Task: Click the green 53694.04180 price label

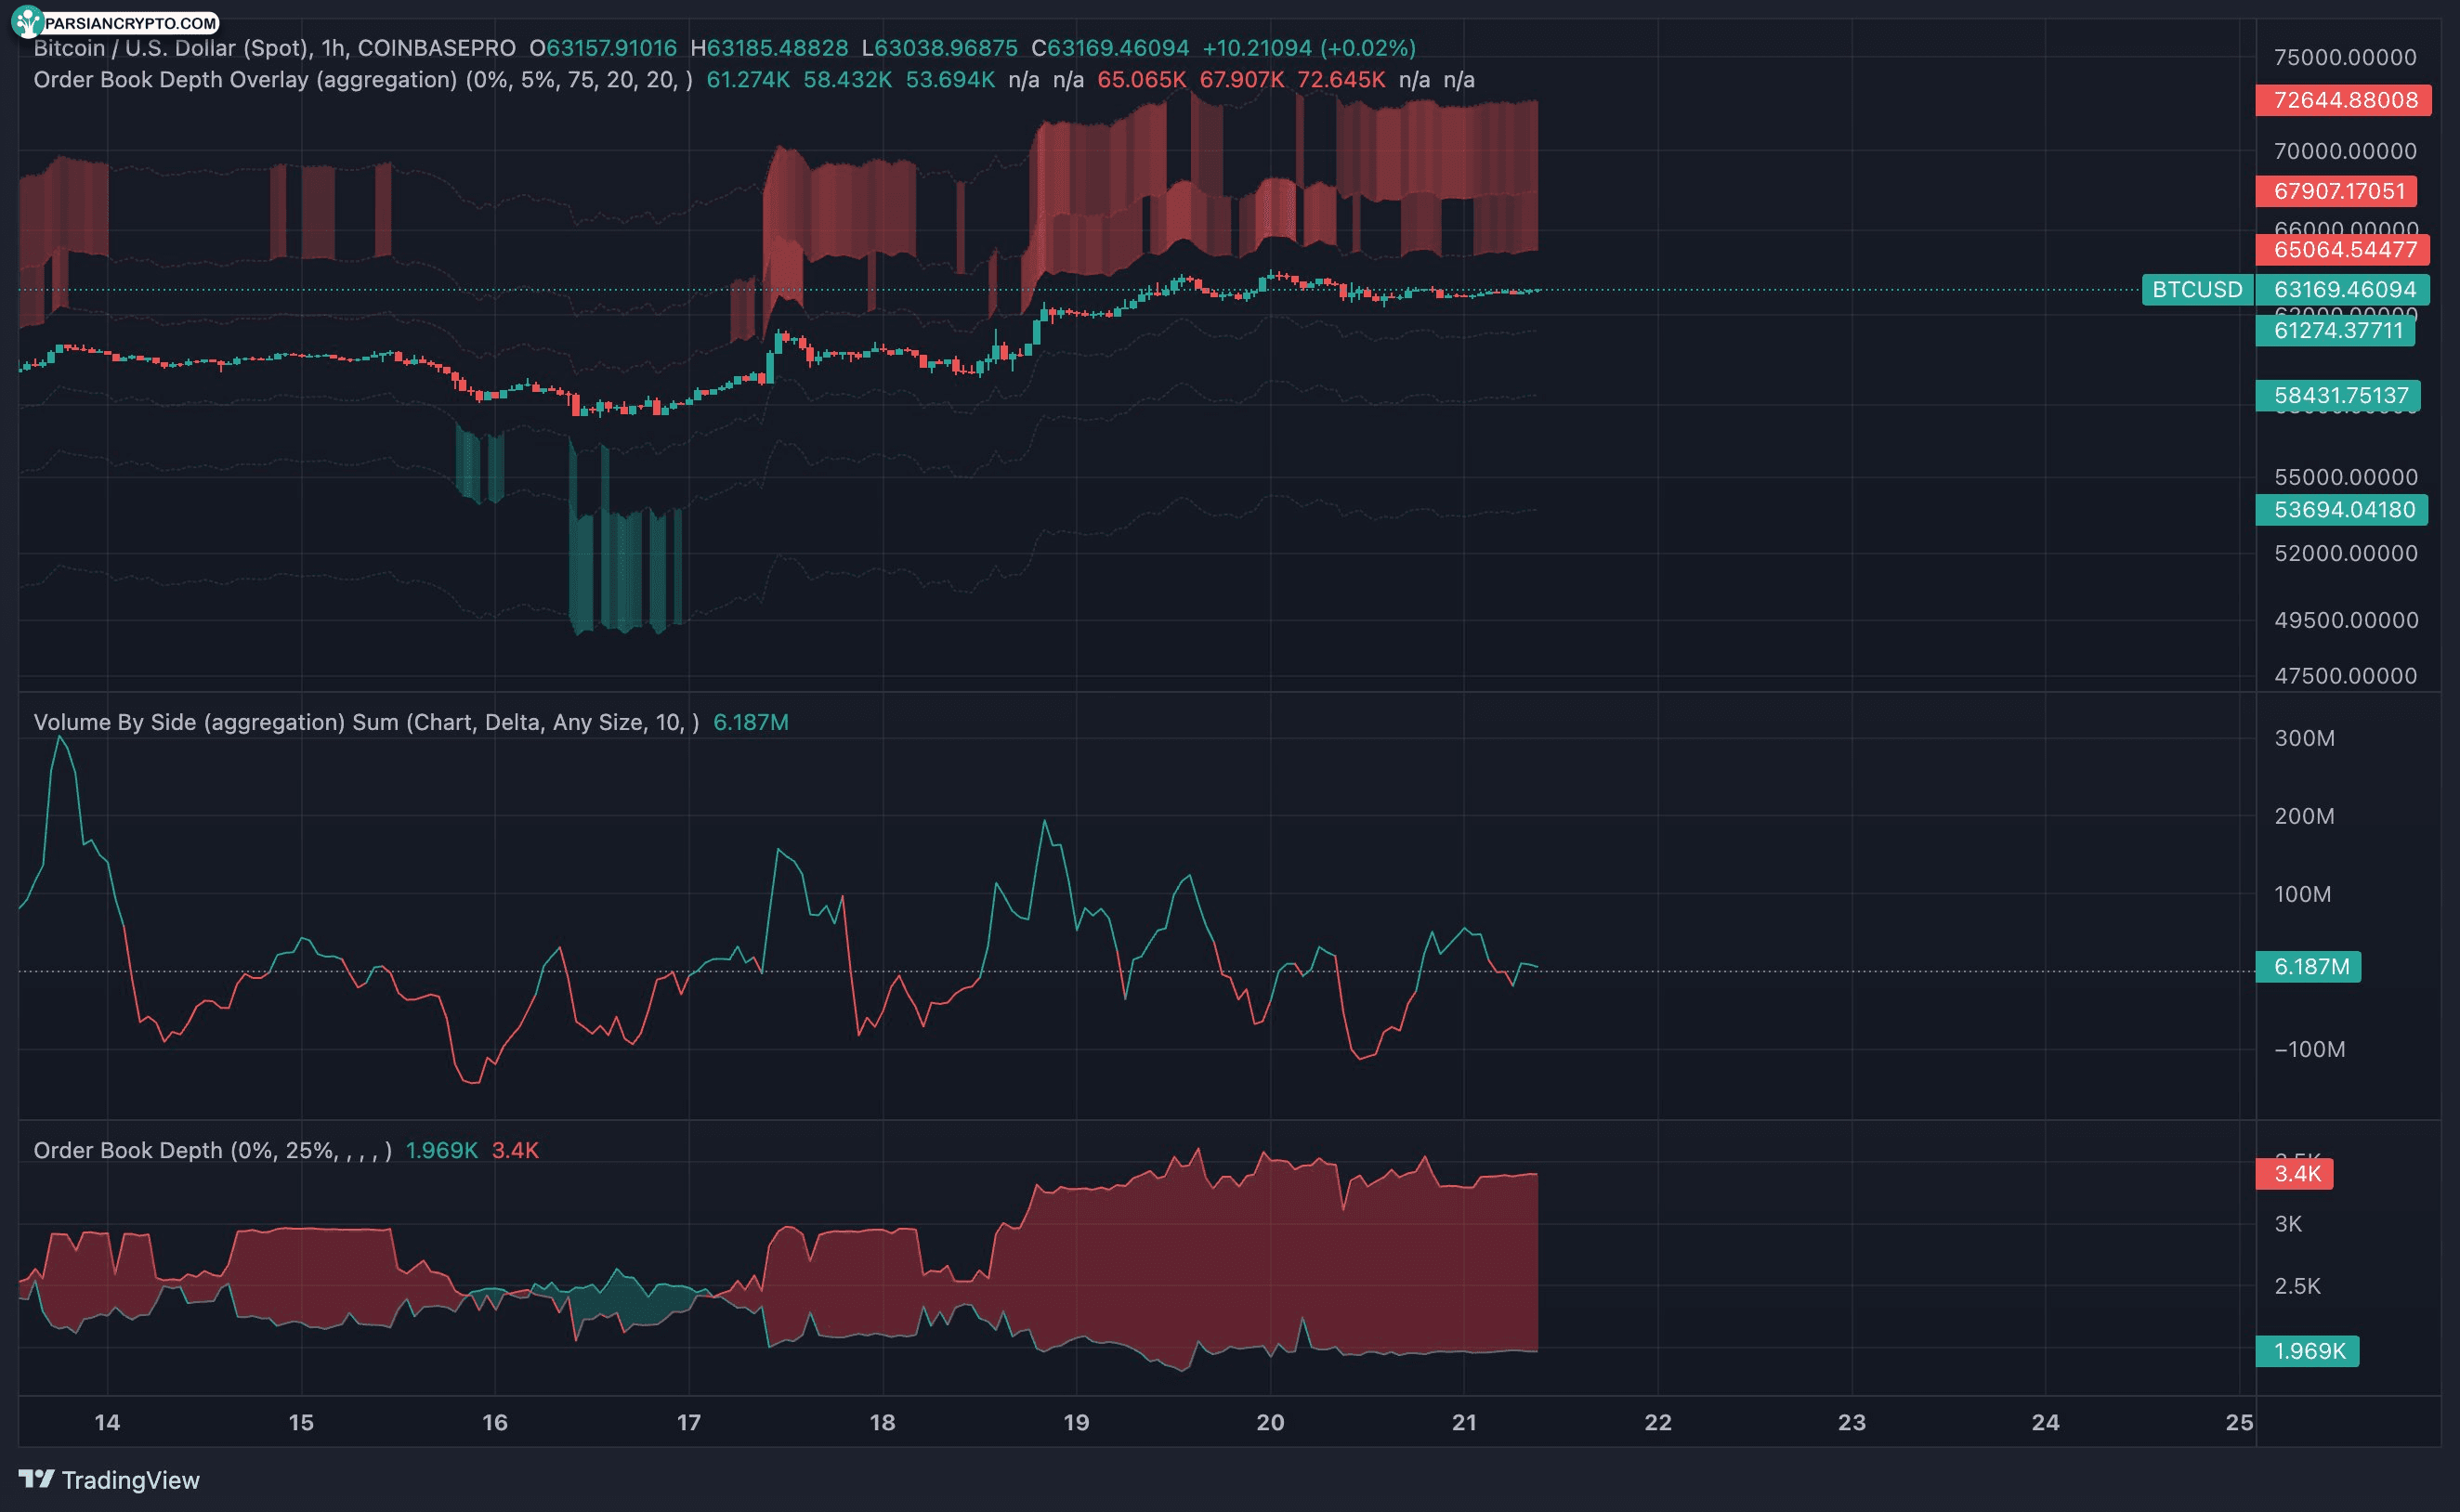Action: point(2343,509)
